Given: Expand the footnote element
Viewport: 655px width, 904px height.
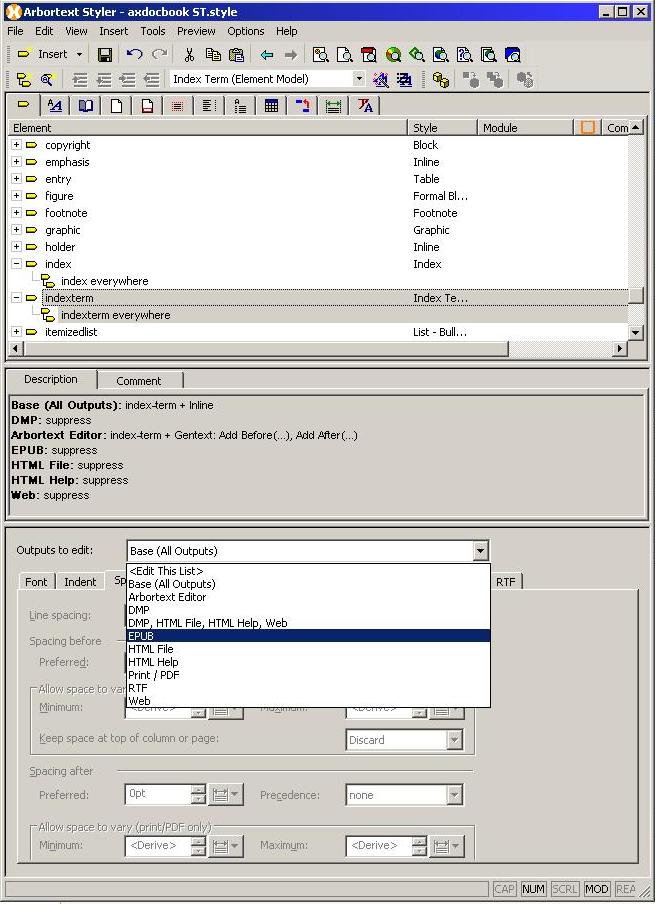Looking at the screenshot, I should (17, 213).
